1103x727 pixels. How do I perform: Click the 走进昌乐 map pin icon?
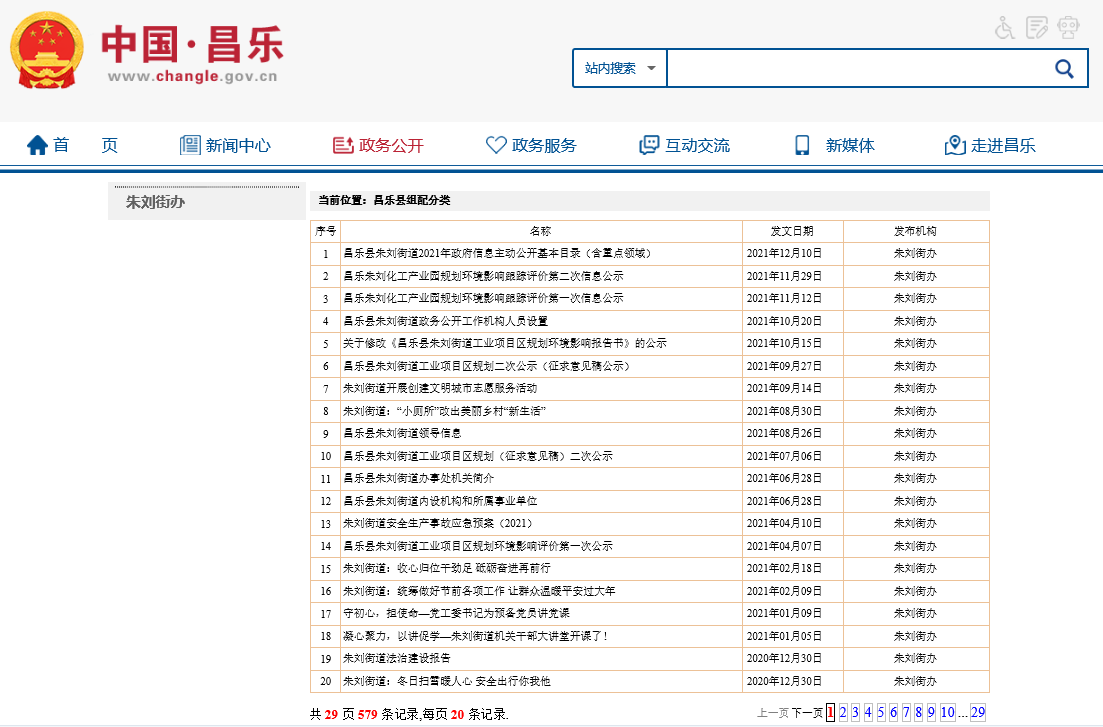[955, 146]
